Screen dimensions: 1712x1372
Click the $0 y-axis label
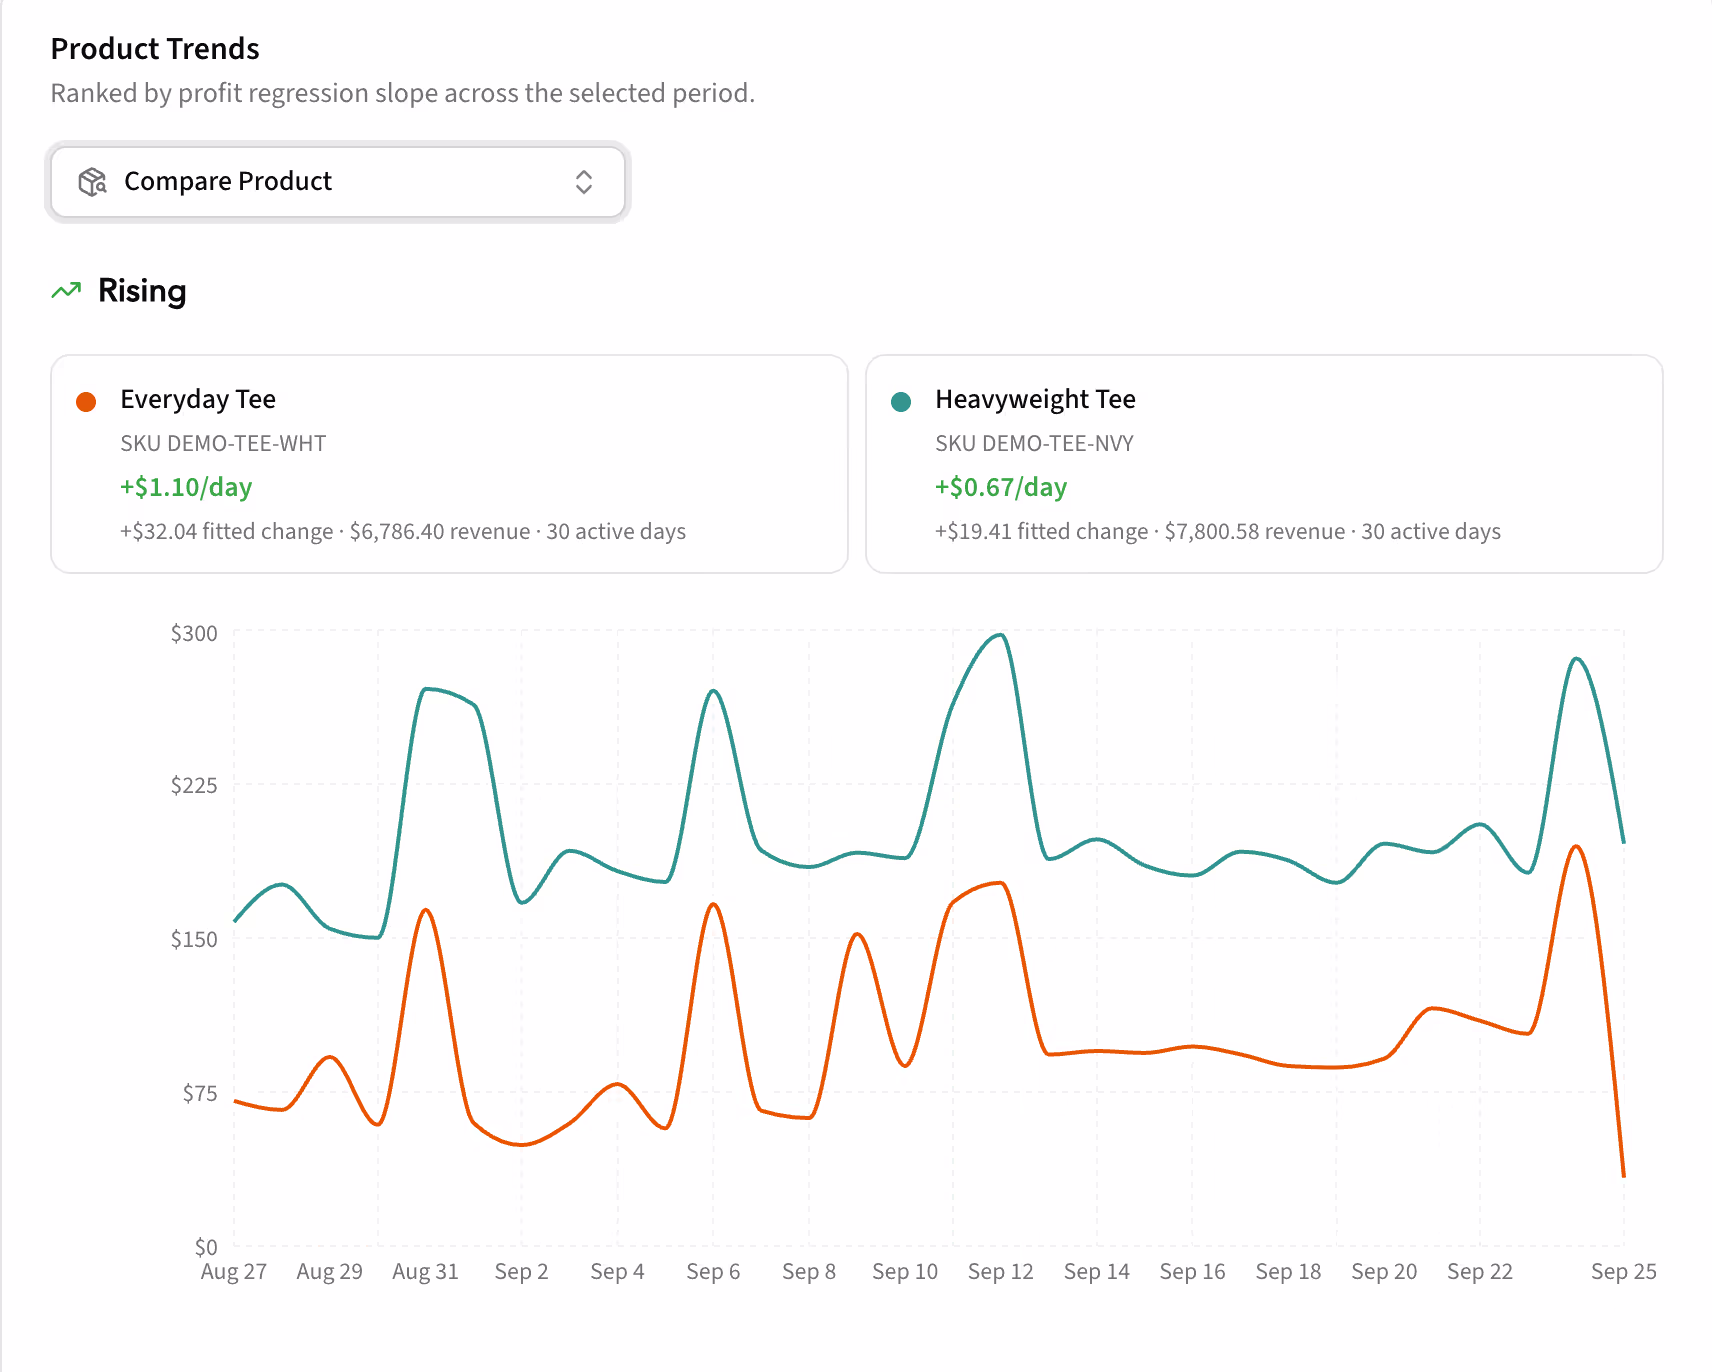206,1248
